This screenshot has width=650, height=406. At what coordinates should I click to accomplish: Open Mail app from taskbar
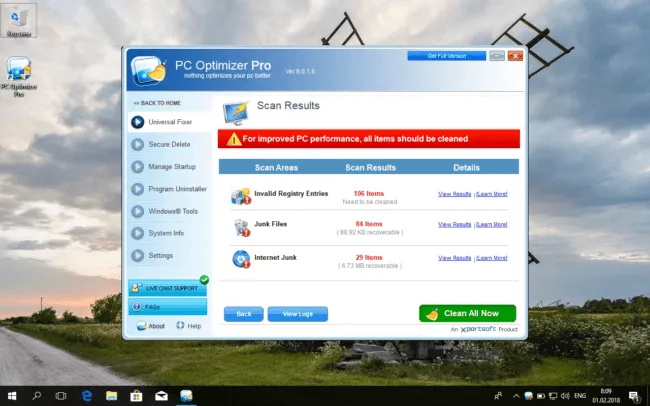(x=161, y=396)
